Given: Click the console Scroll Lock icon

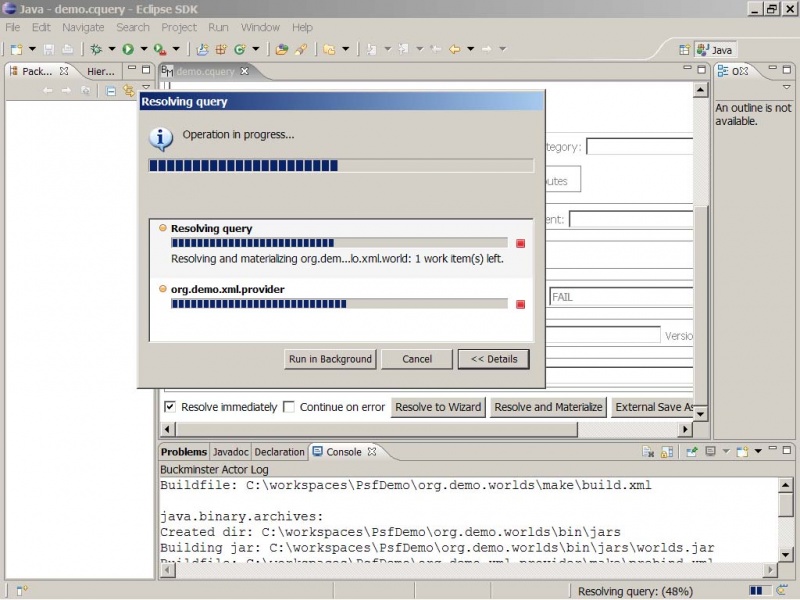Looking at the screenshot, I should click(x=667, y=452).
